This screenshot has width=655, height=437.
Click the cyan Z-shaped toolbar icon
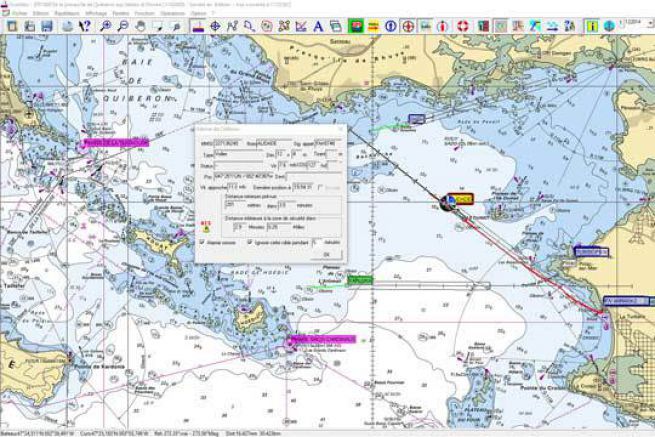tap(535, 26)
